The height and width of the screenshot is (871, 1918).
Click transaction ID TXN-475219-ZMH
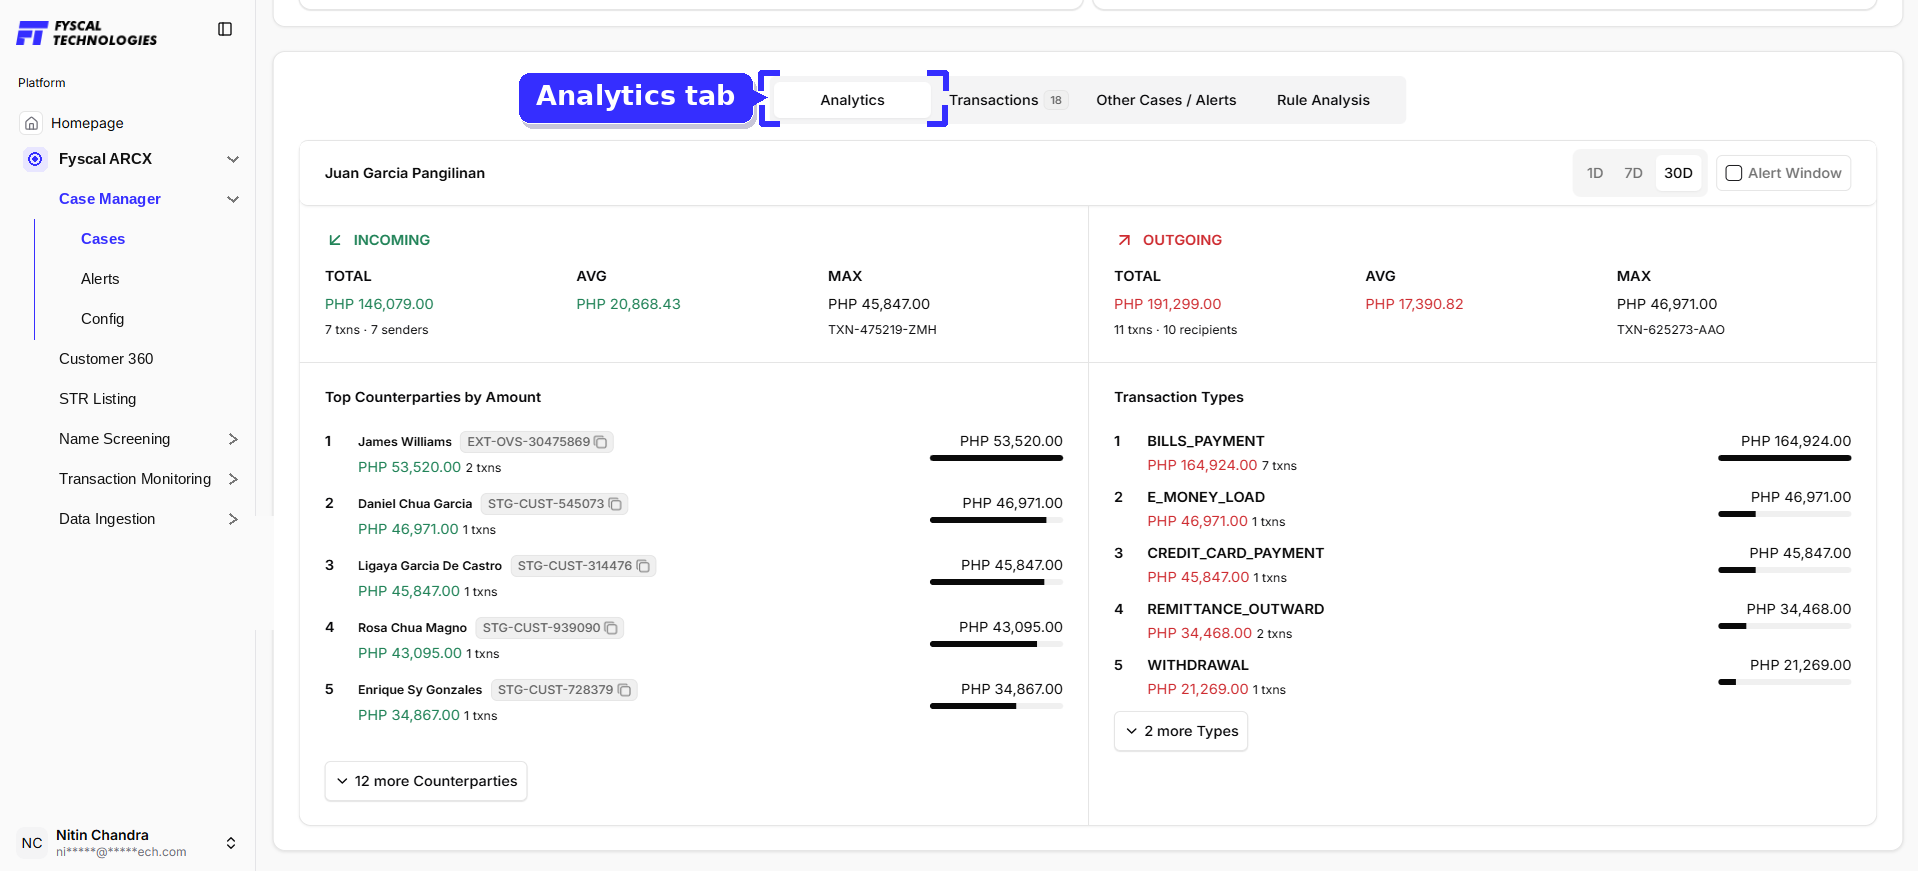tap(882, 330)
